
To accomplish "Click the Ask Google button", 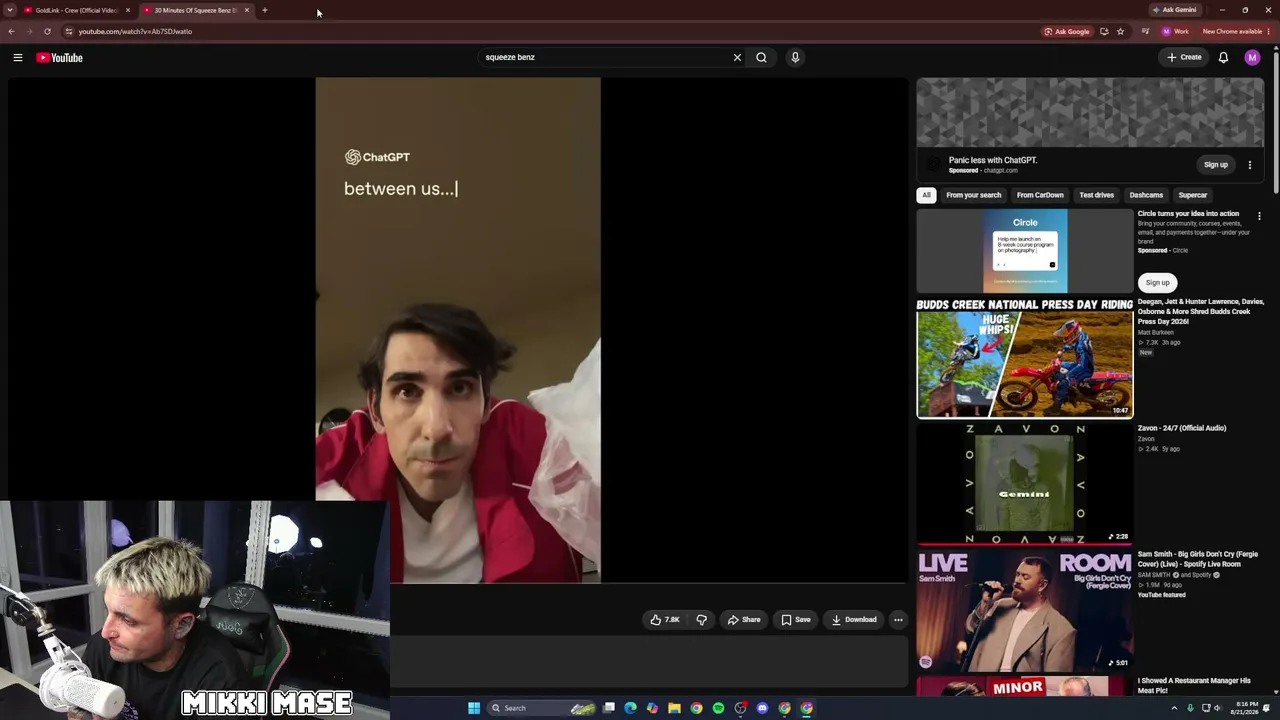I will pos(1067,31).
